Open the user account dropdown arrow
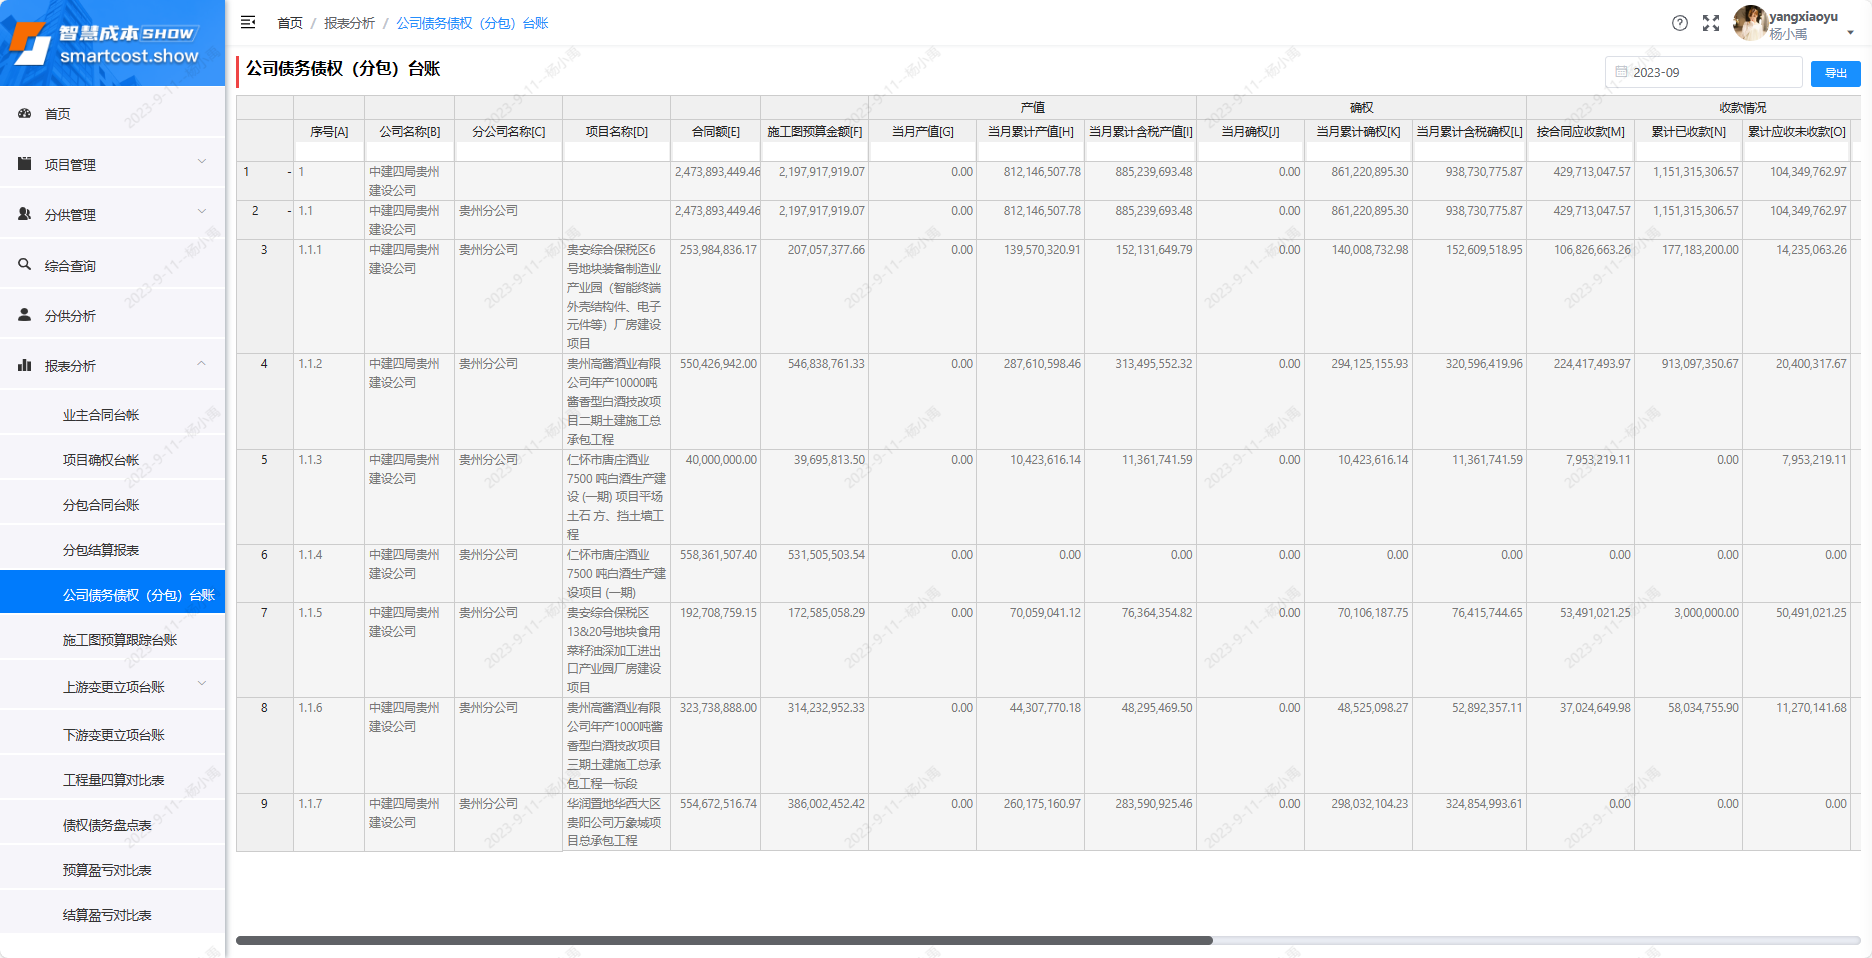Viewport: 1872px width, 958px height. click(x=1850, y=33)
